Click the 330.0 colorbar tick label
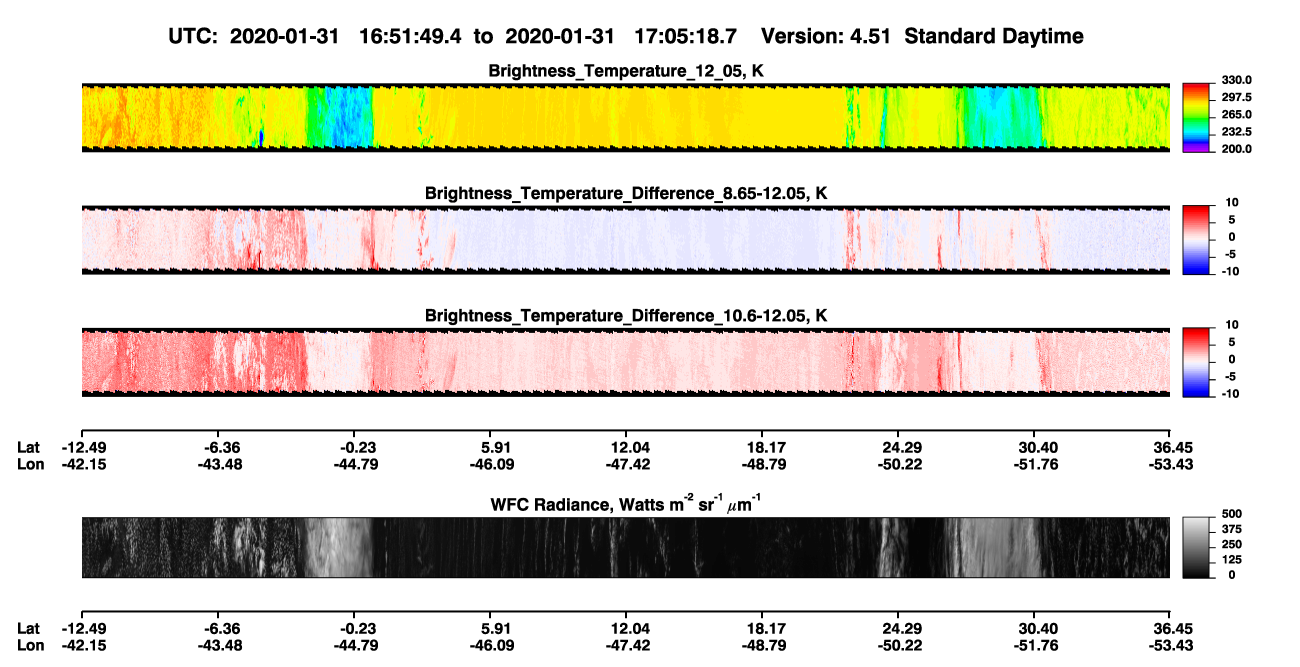The height and width of the screenshot is (667, 1300). (x=1238, y=80)
